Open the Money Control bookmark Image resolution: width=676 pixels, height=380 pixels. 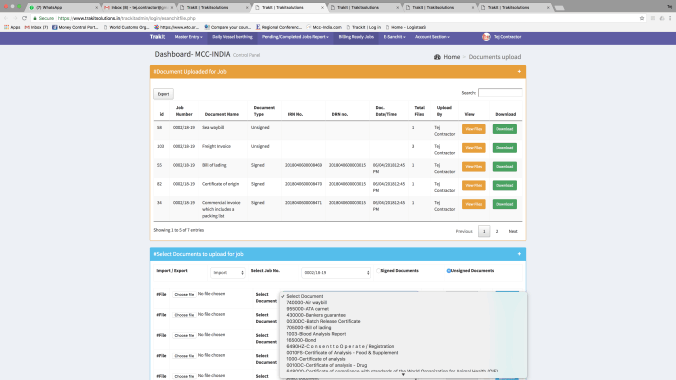(x=75, y=27)
